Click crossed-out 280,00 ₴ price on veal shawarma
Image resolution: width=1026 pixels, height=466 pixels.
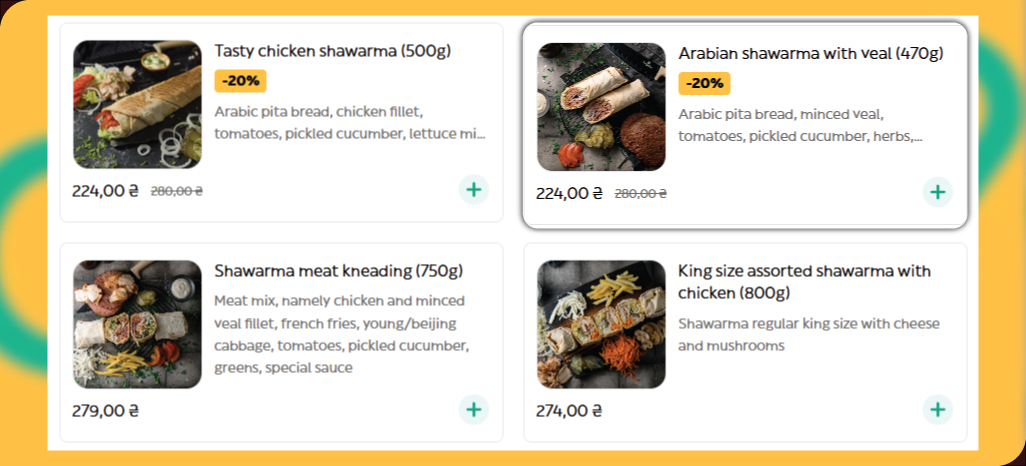click(640, 194)
